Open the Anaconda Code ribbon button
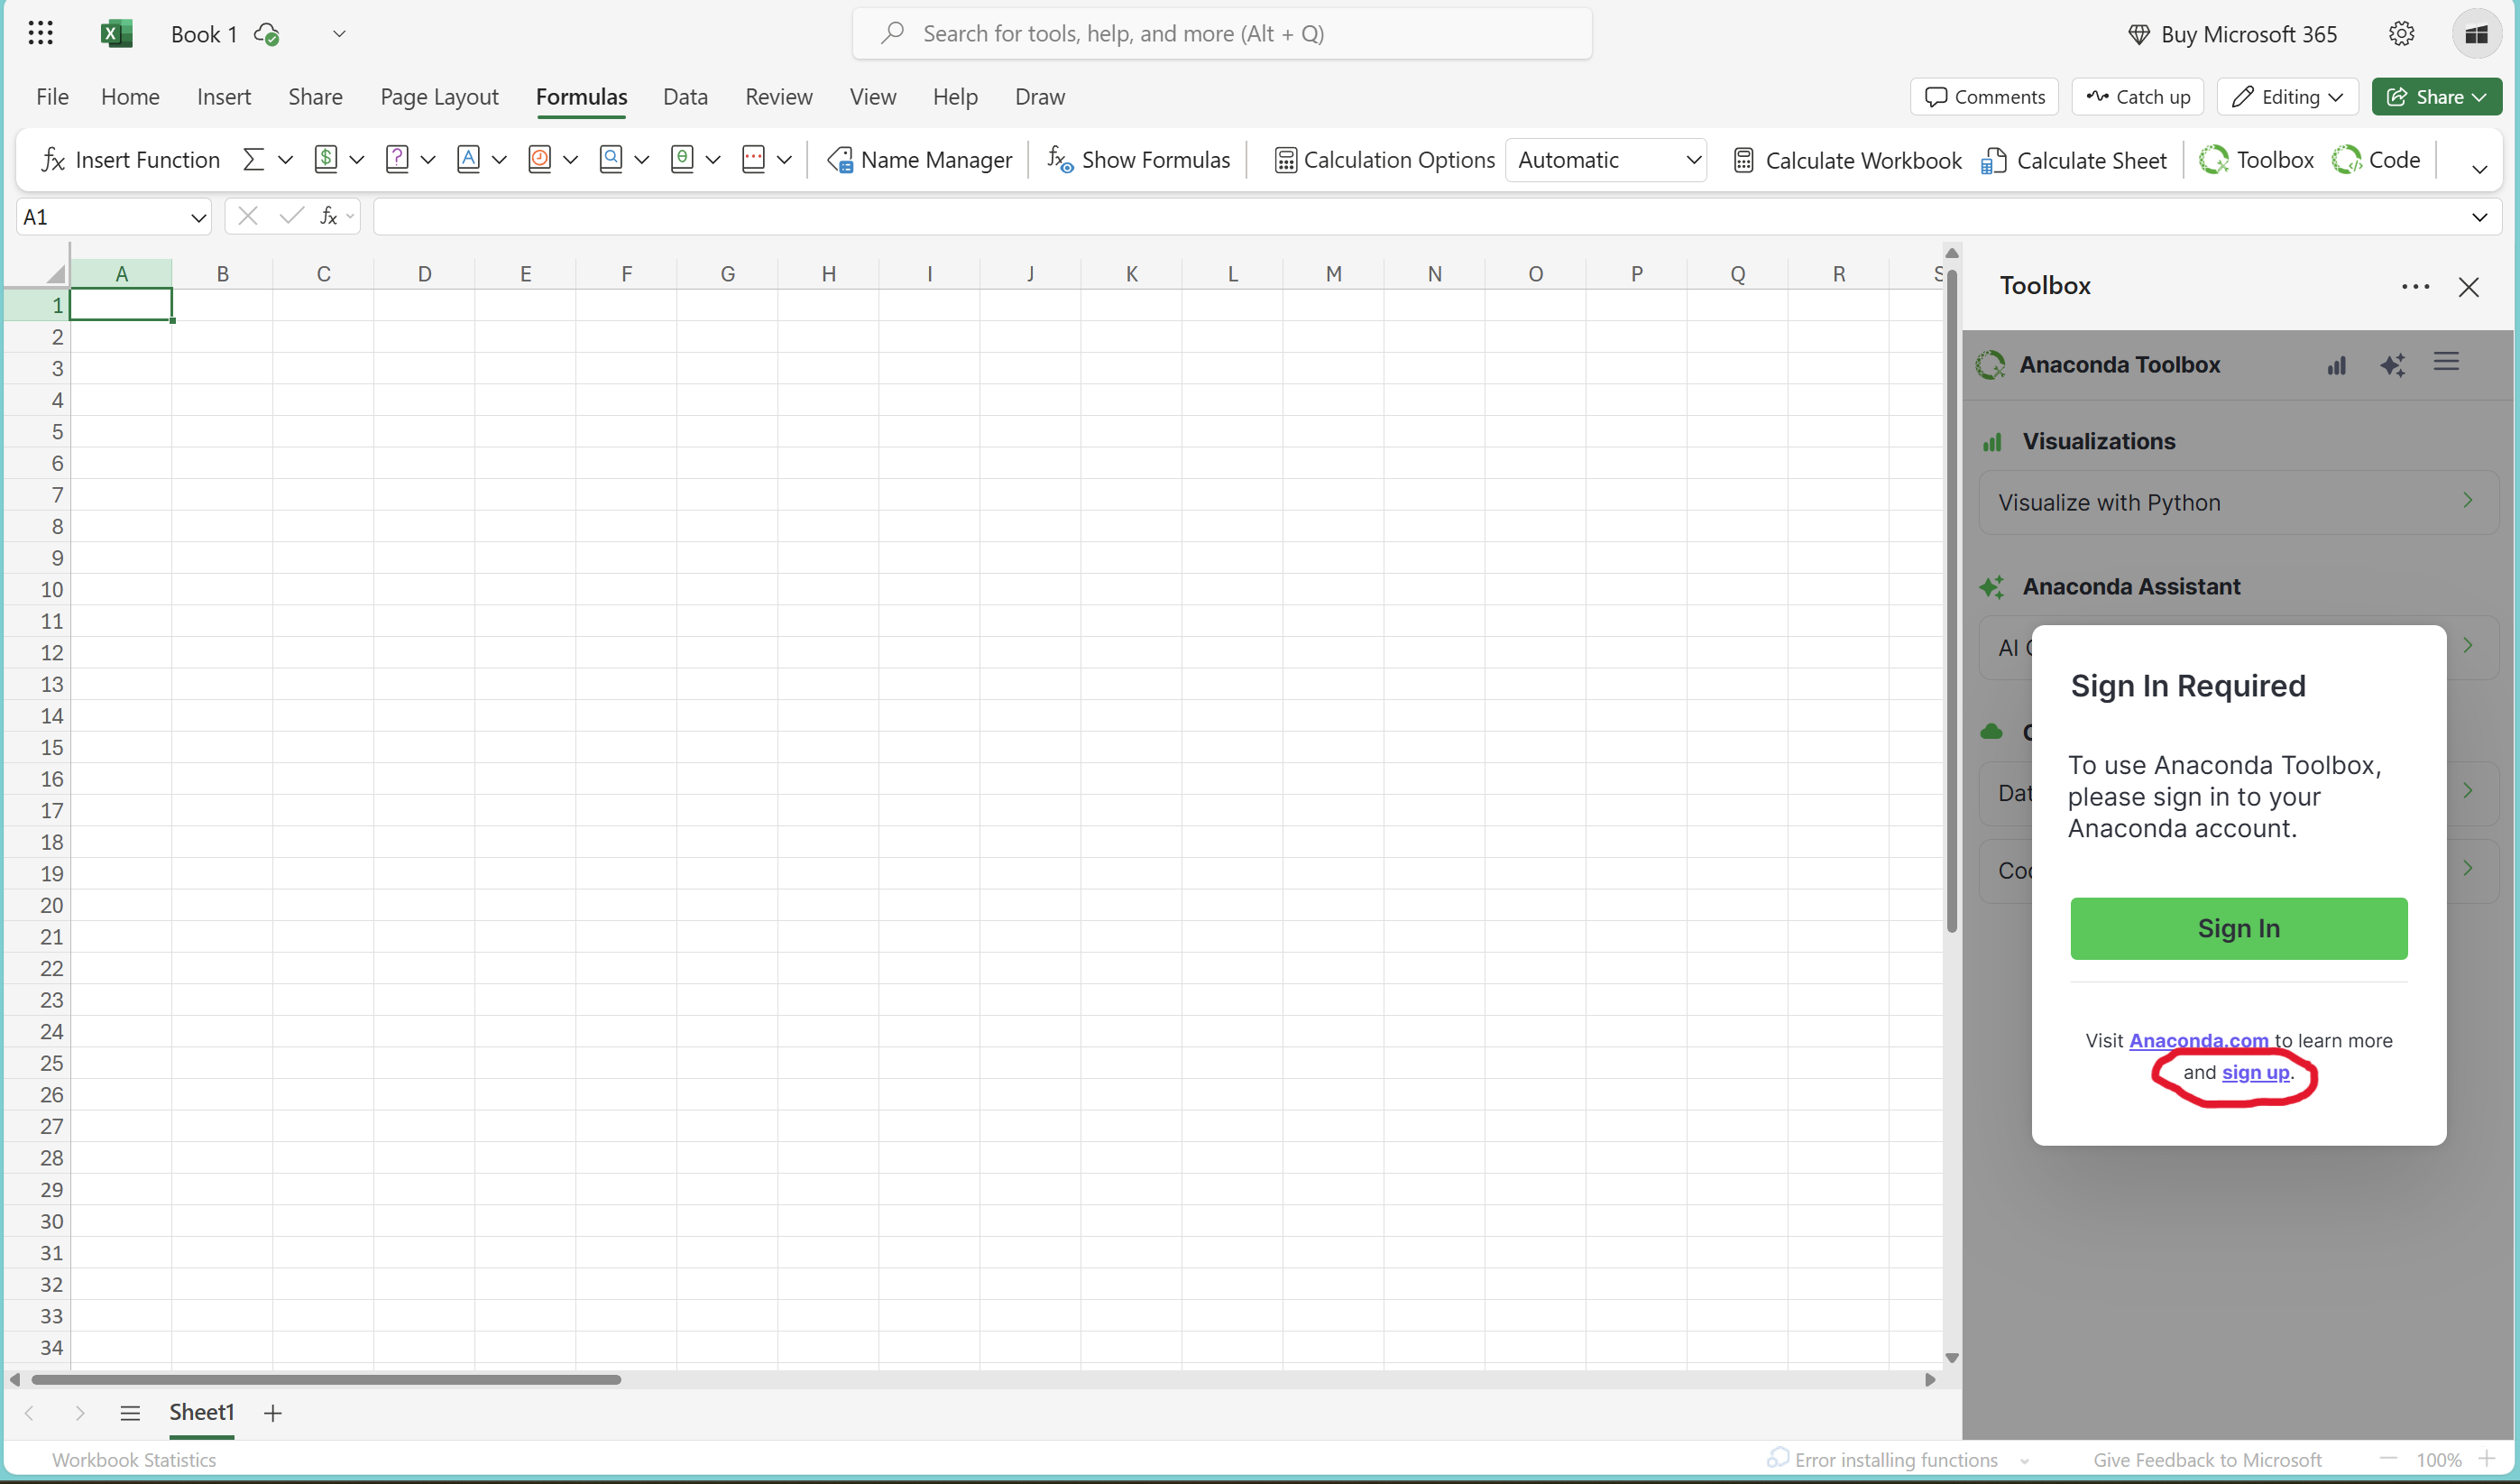Image resolution: width=2520 pixels, height=1484 pixels. 2376,160
